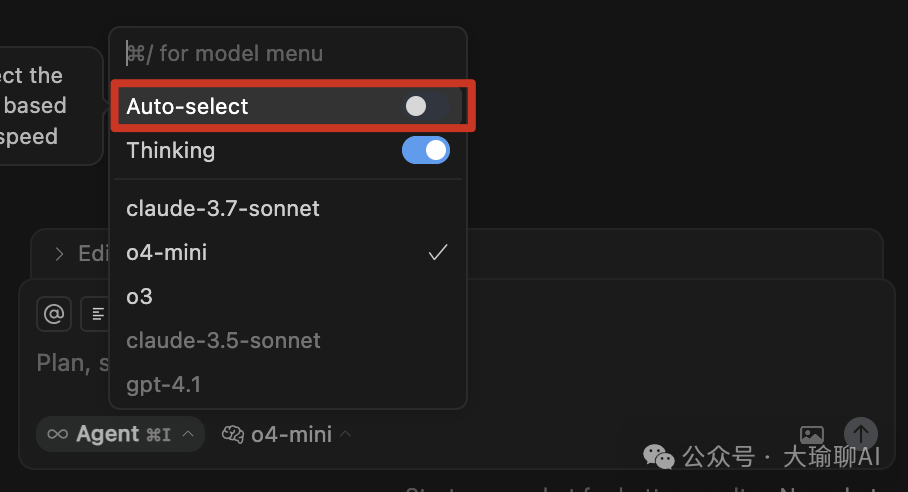Click the send arrow-up button
Viewport: 908px width, 492px height.
pyautogui.click(x=861, y=434)
